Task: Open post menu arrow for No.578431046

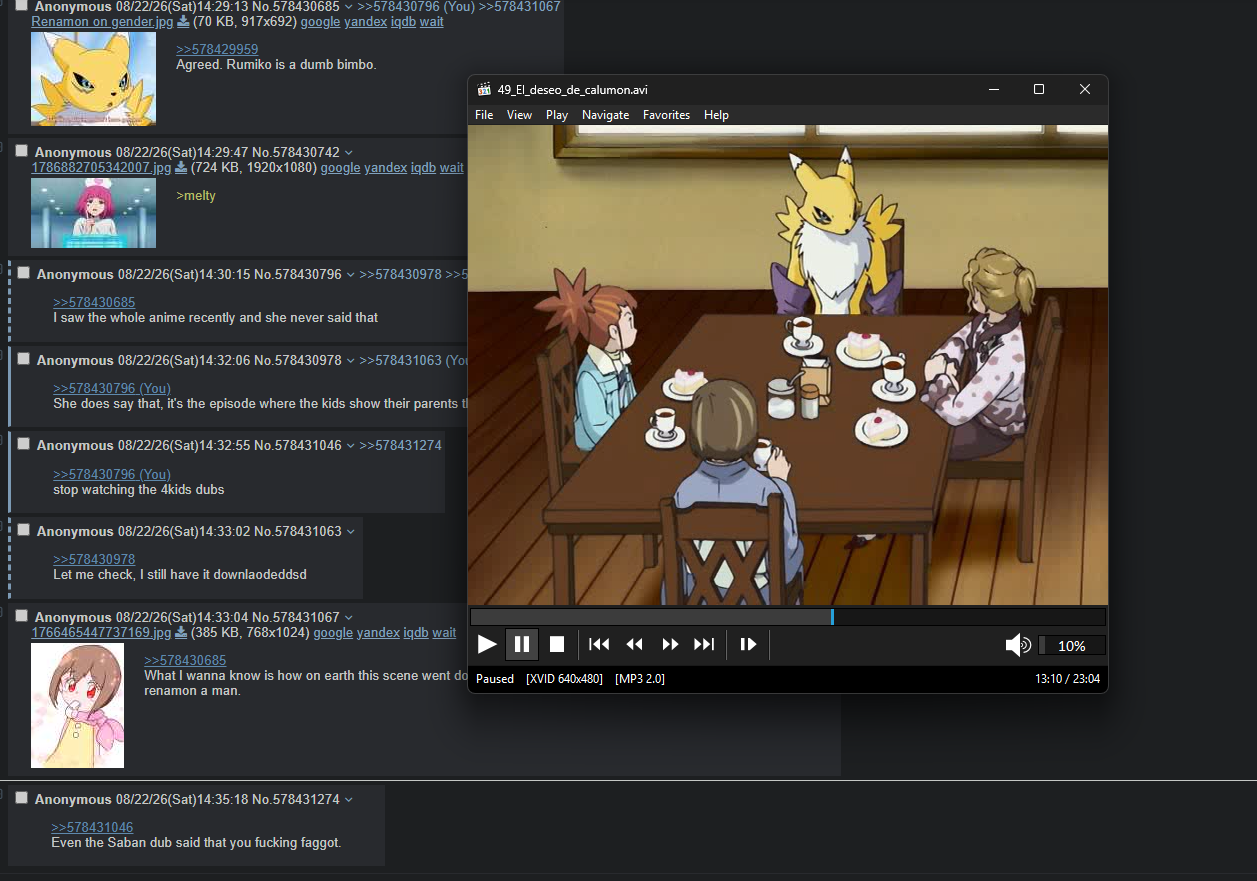Action: click(350, 446)
